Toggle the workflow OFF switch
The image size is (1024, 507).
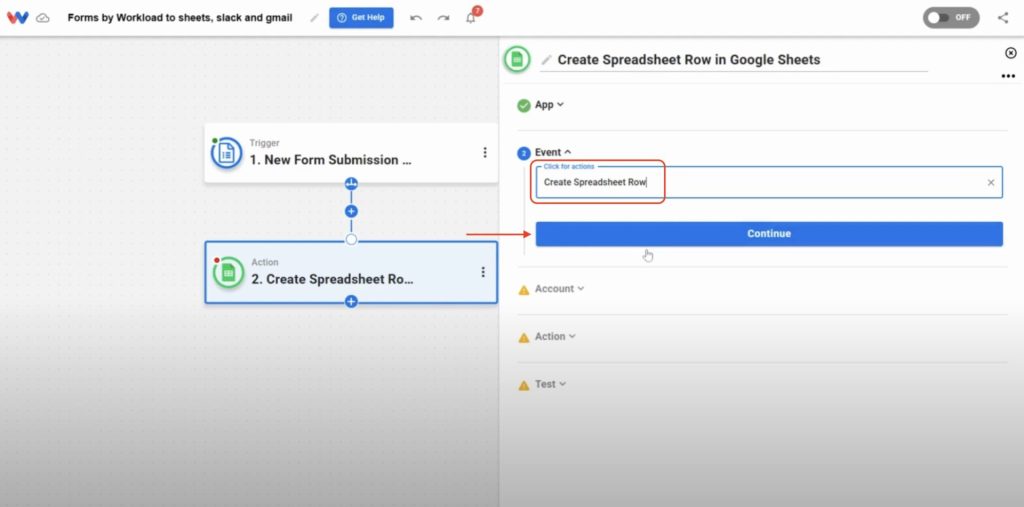(x=951, y=18)
